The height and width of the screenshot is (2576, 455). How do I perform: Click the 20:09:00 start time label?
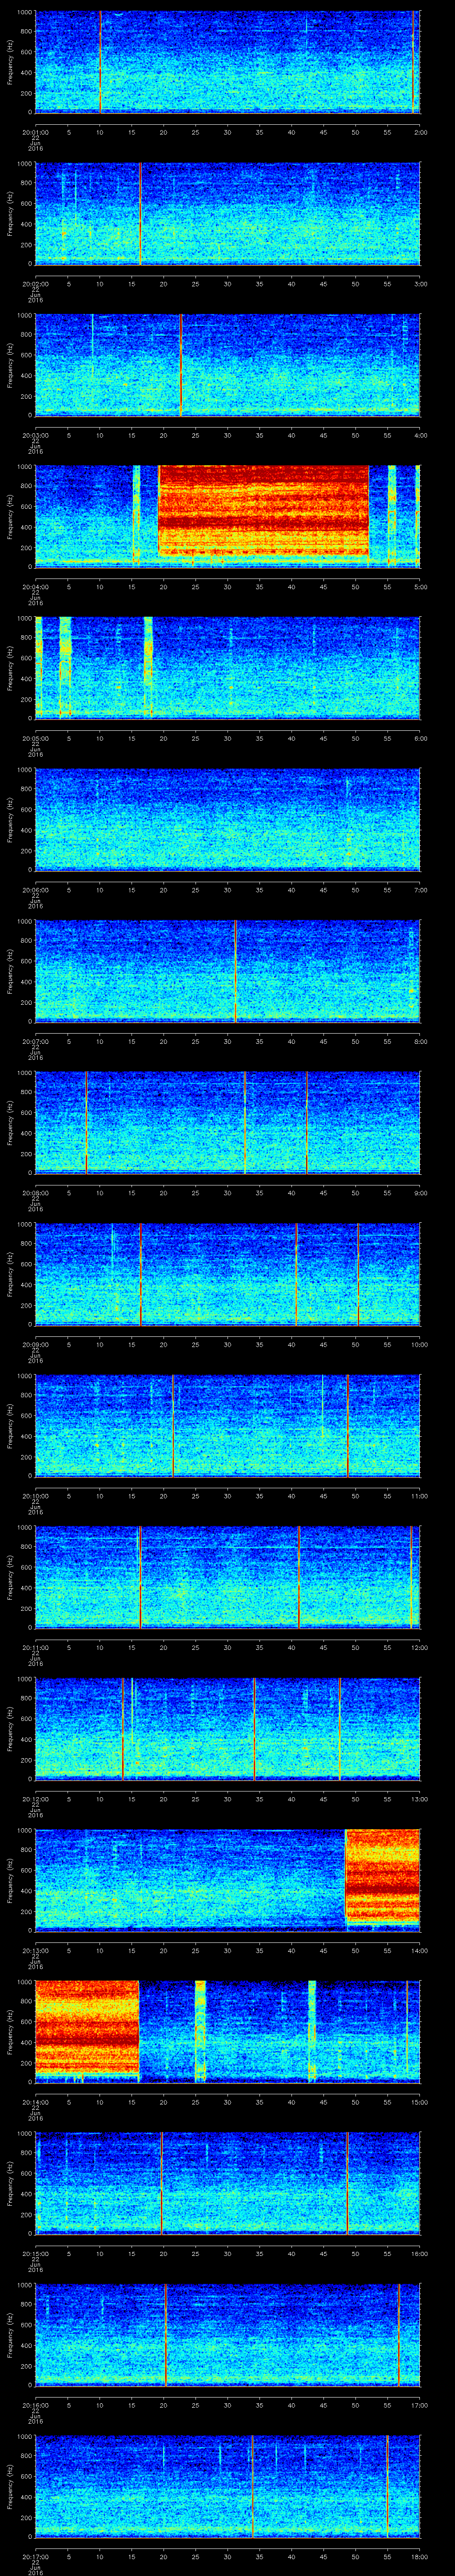(35, 1344)
